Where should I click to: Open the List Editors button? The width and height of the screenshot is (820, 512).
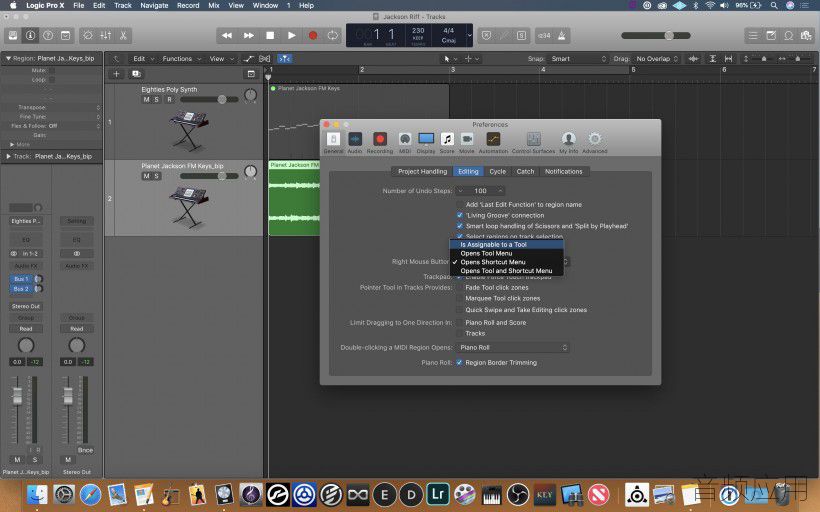point(753,36)
